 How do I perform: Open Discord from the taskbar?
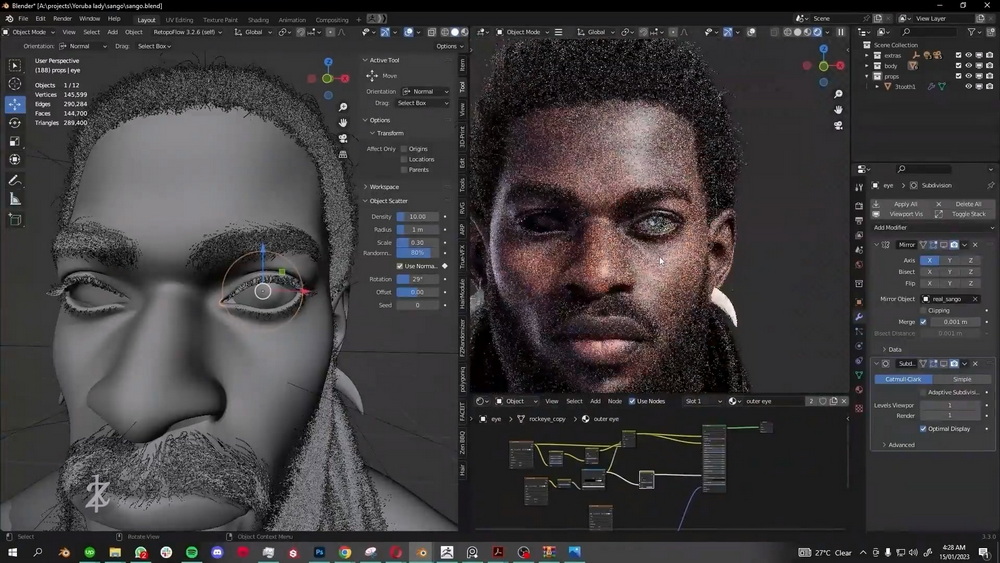(217, 552)
